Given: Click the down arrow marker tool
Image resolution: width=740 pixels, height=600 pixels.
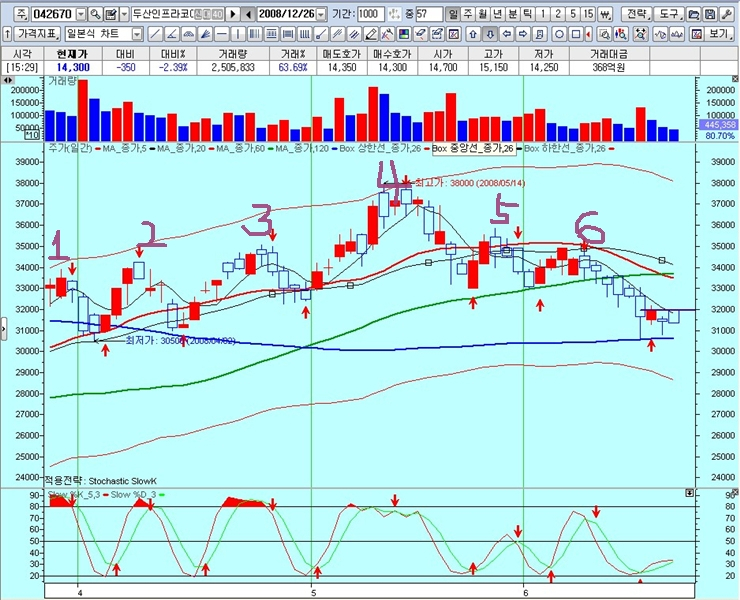Looking at the screenshot, I should tap(490, 34).
